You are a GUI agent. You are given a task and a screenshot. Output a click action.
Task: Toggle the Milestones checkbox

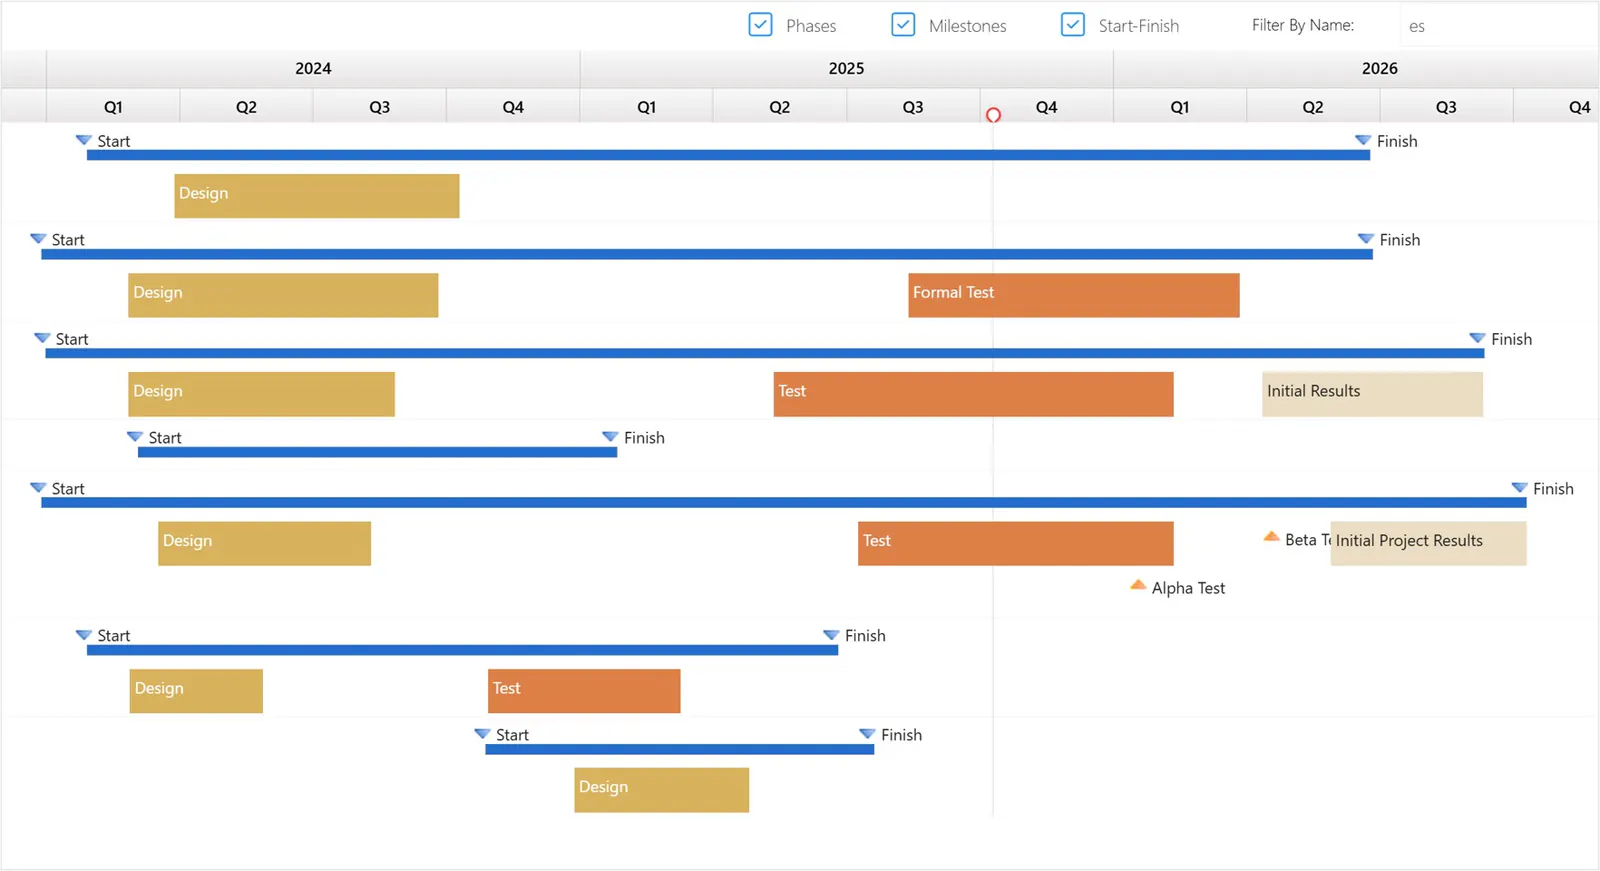pyautogui.click(x=903, y=25)
